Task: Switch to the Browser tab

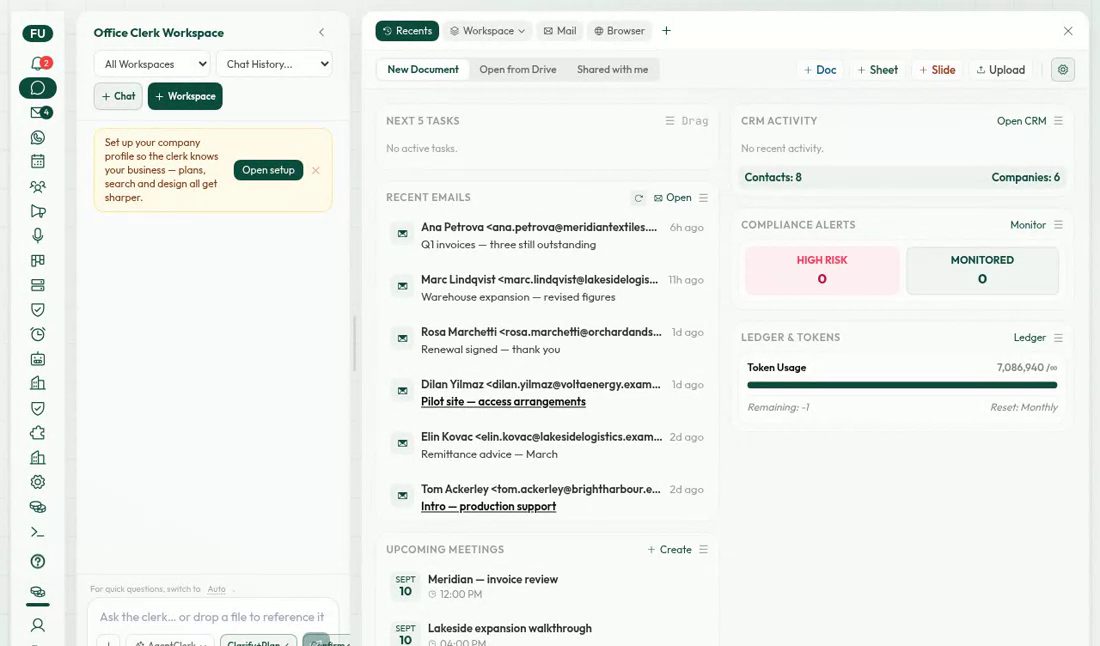Action: [x=619, y=31]
